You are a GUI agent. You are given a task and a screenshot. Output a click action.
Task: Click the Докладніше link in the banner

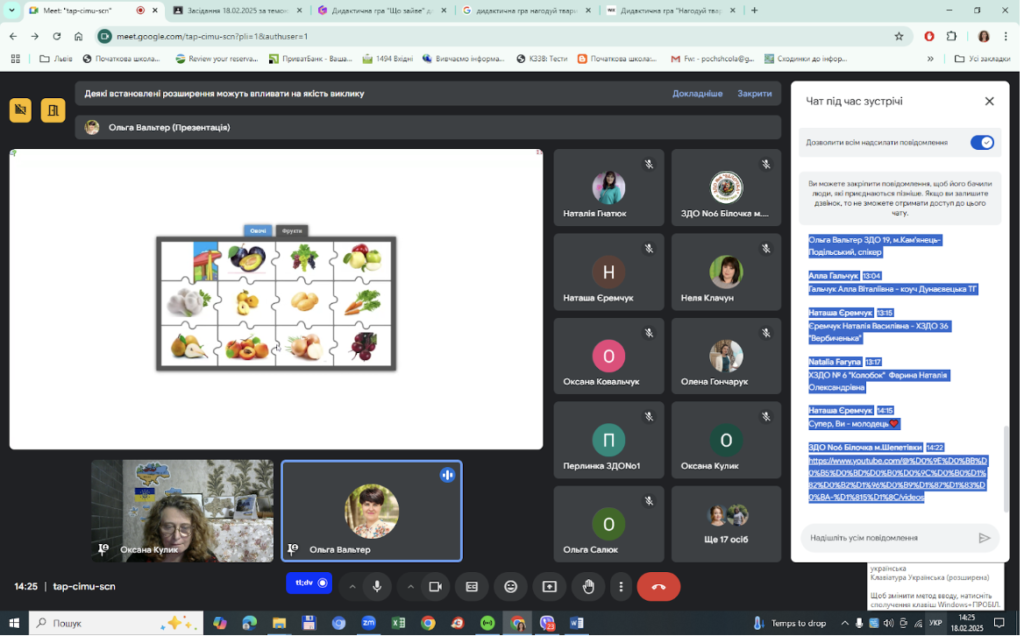tap(697, 93)
